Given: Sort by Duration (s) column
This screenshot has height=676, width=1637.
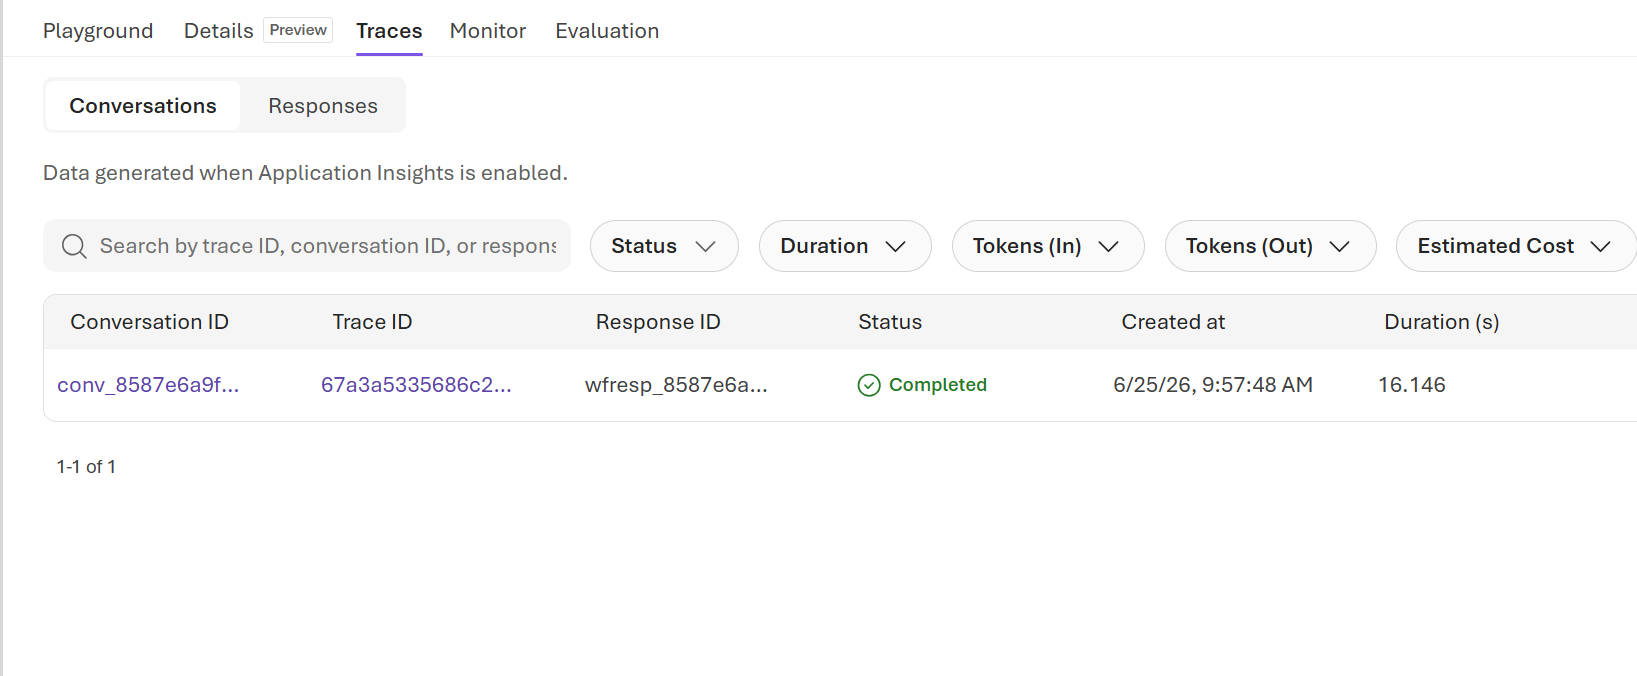Looking at the screenshot, I should 1441,322.
